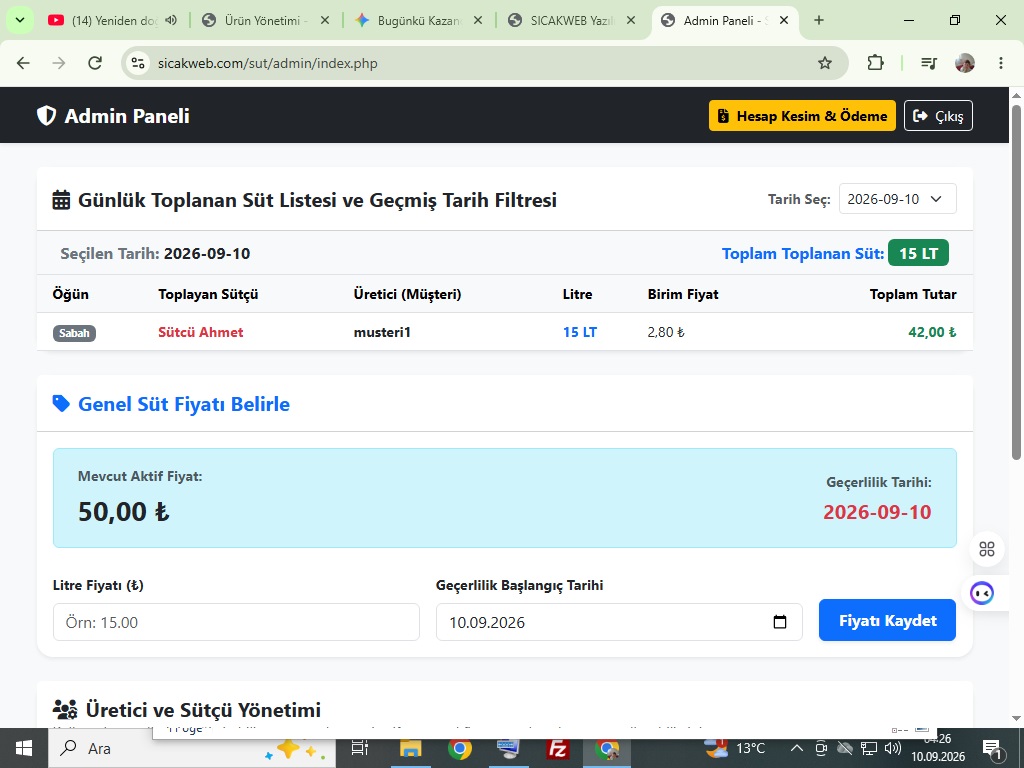1024x768 pixels.
Task: Save the price with Fiyatı Kaydet
Action: (x=887, y=620)
